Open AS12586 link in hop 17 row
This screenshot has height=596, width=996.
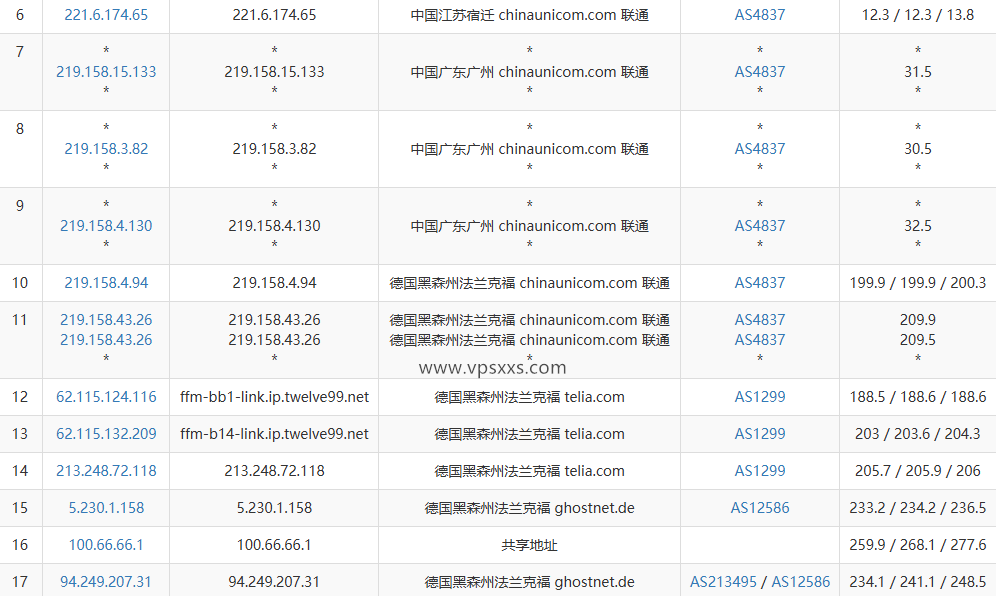click(800, 581)
